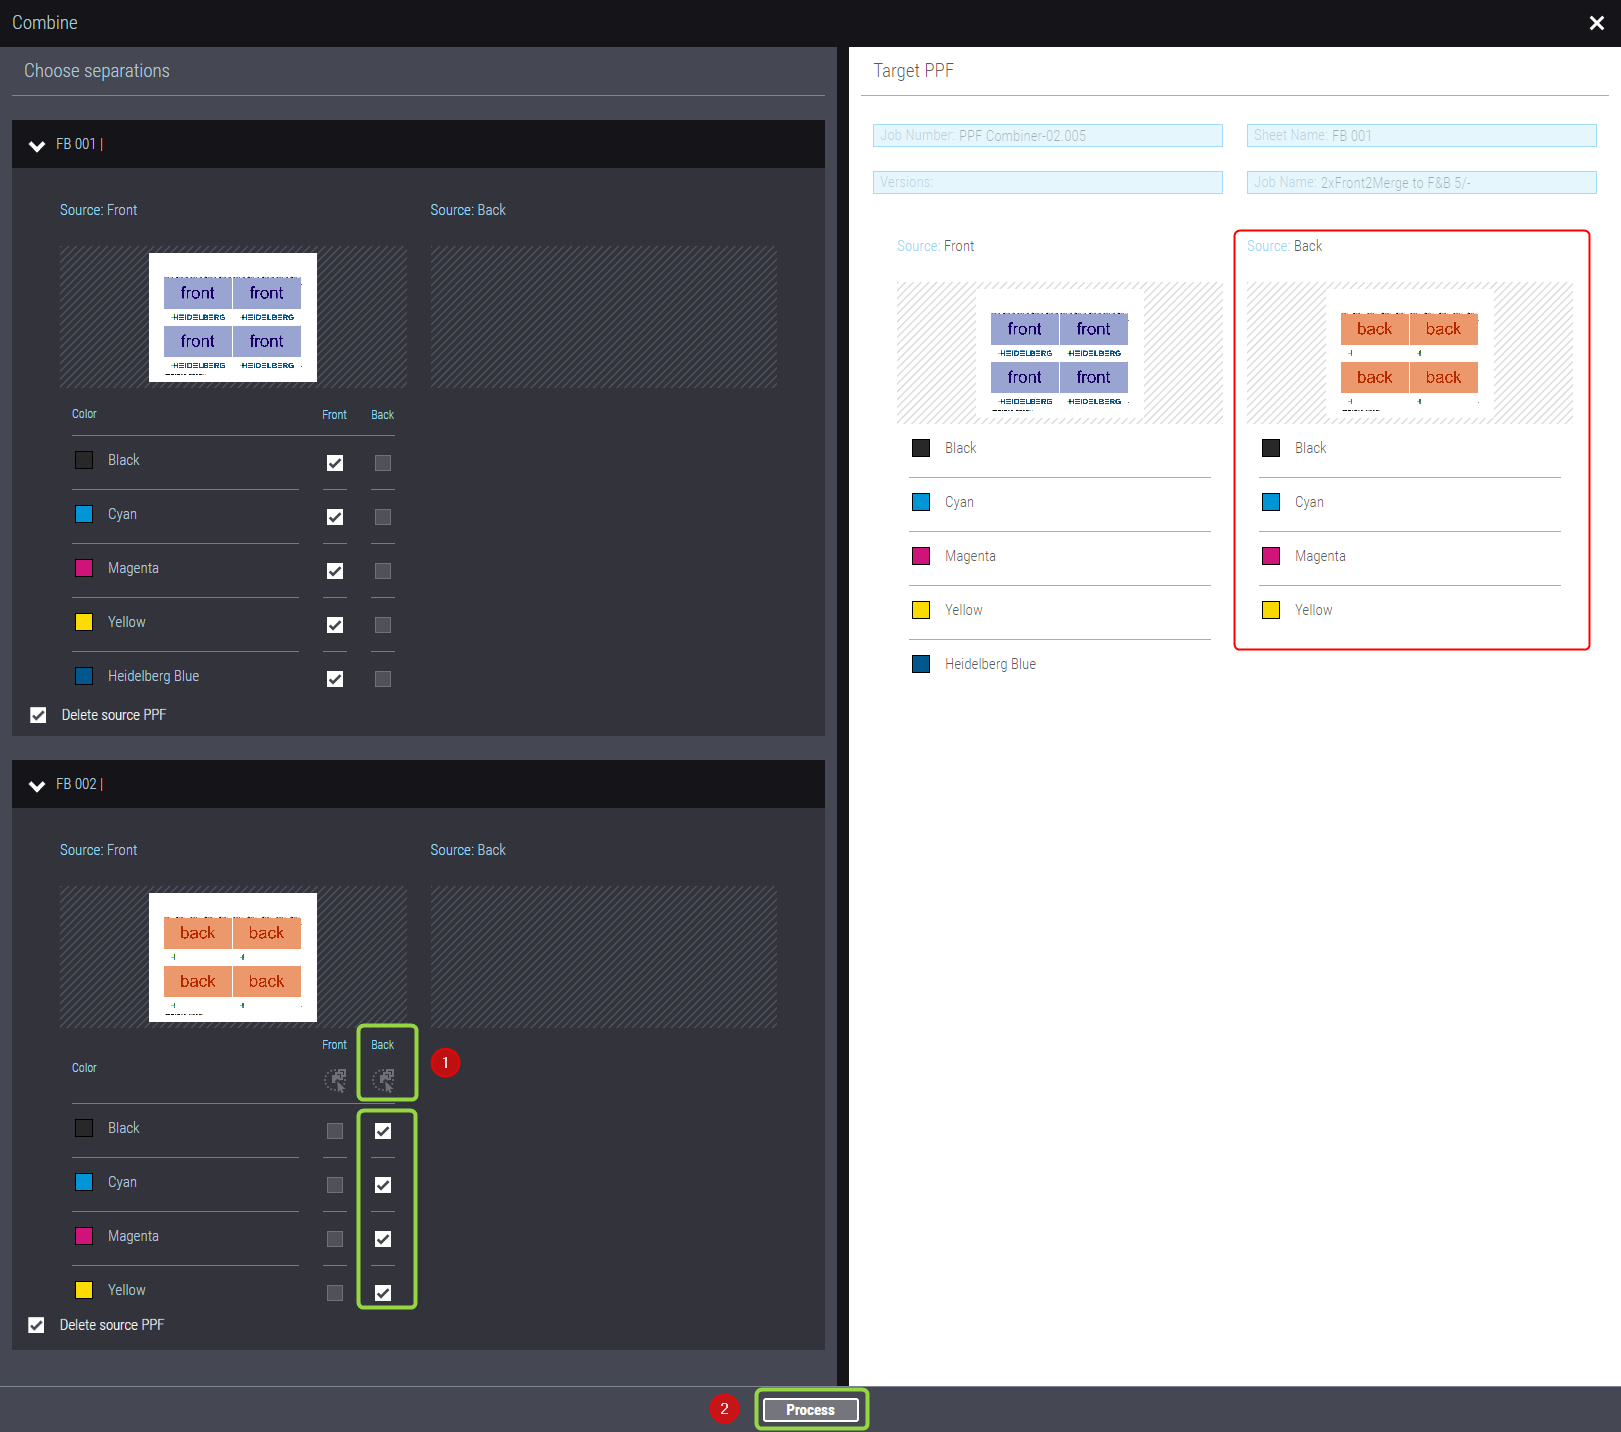
Task: Close the Combine dialog
Action: [x=1596, y=23]
